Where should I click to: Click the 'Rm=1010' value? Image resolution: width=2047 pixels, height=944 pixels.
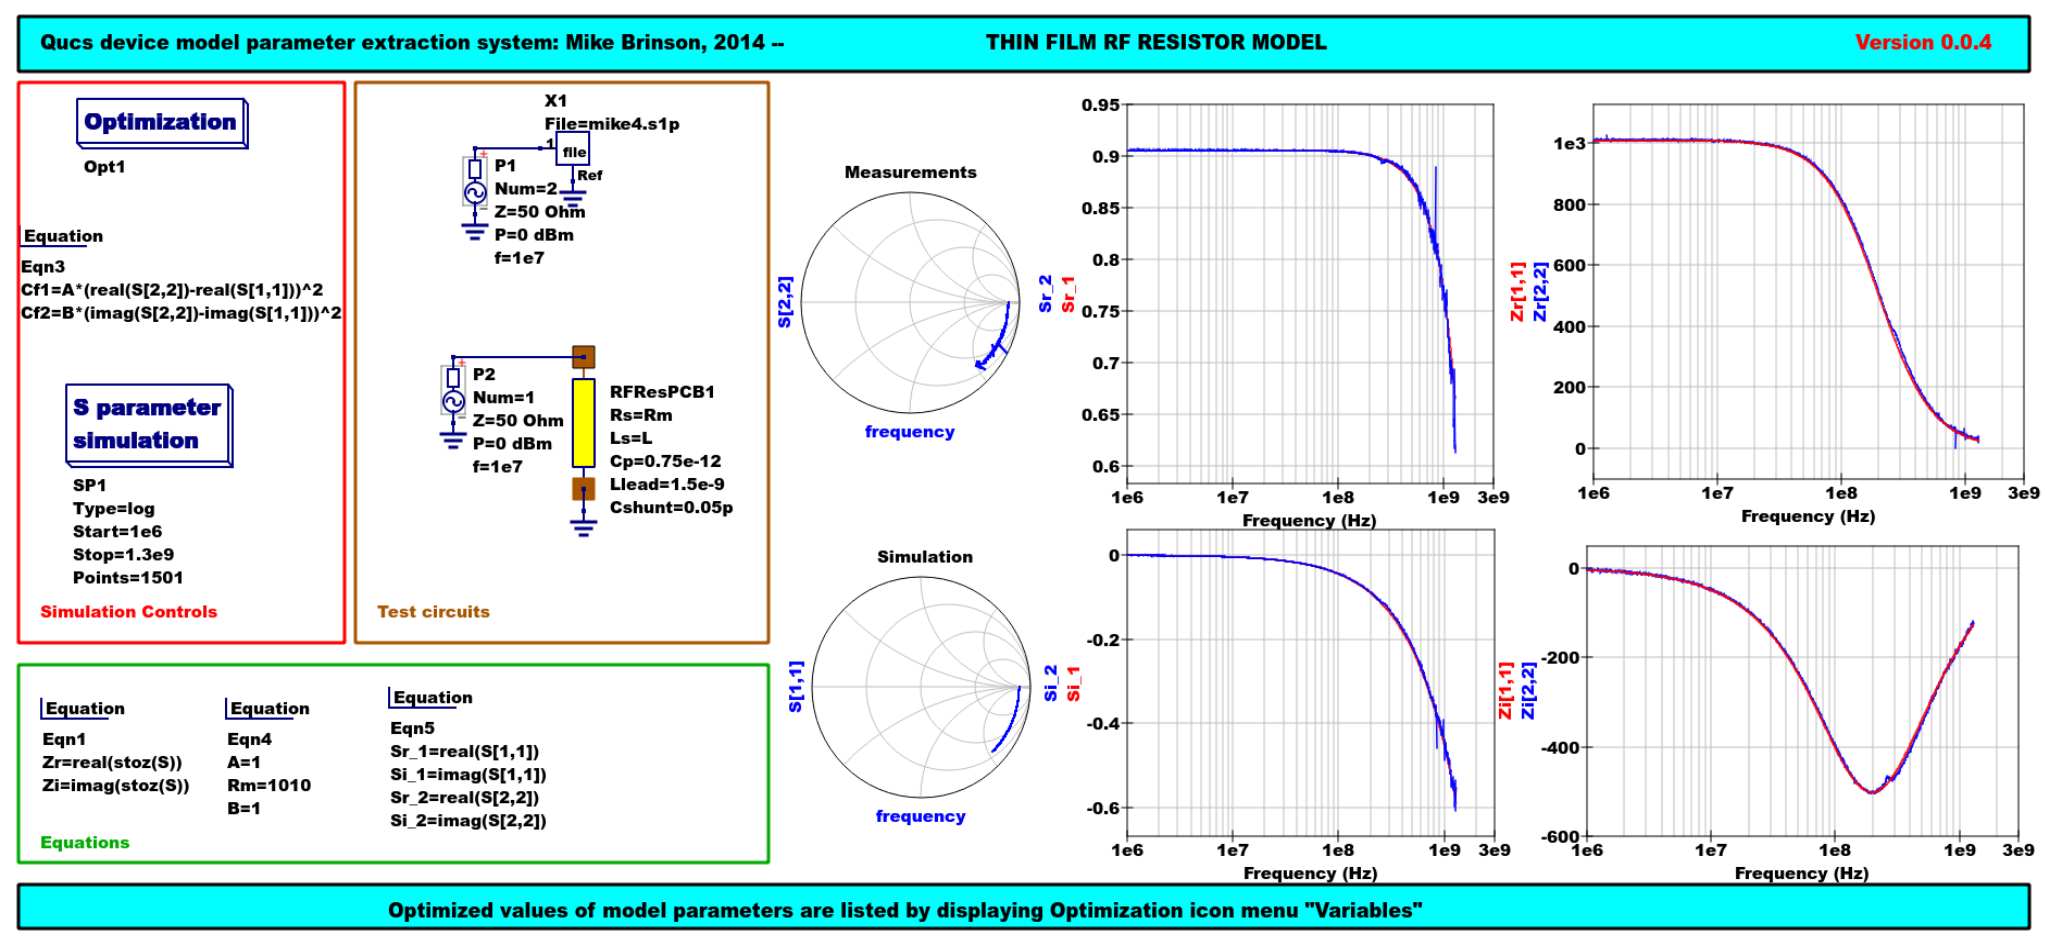[269, 786]
